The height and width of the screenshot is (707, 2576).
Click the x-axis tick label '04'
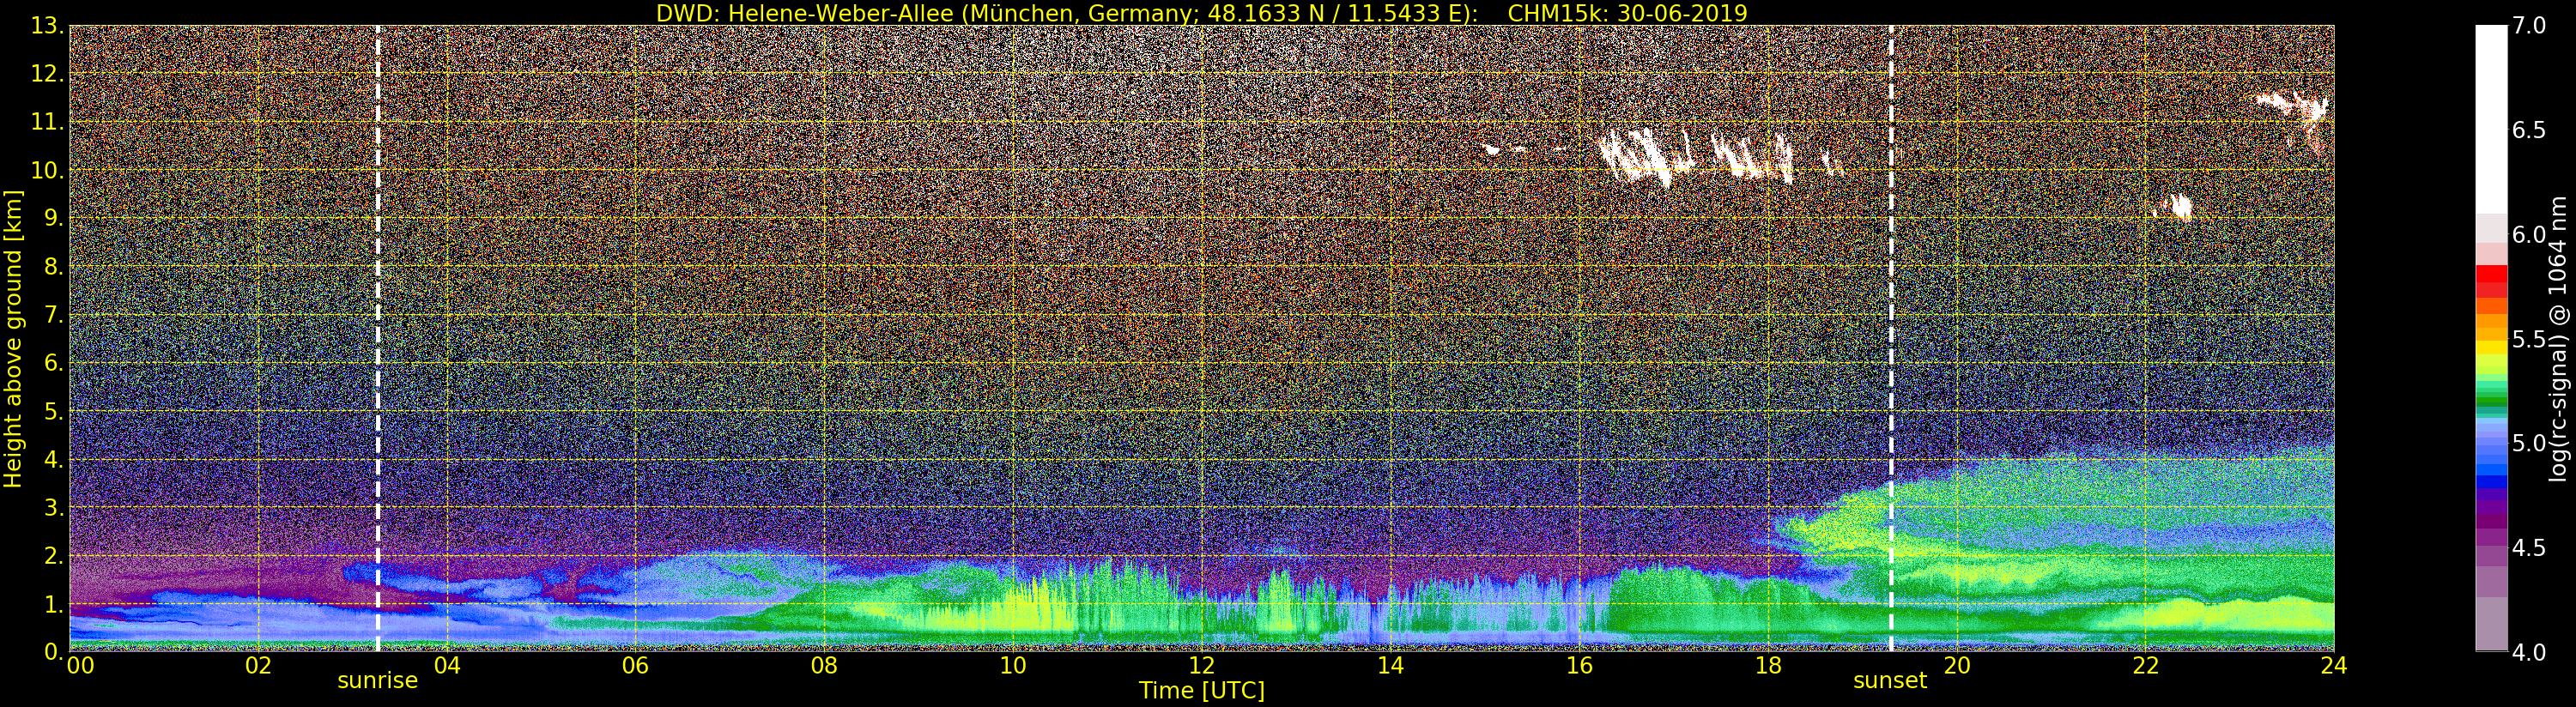(447, 665)
